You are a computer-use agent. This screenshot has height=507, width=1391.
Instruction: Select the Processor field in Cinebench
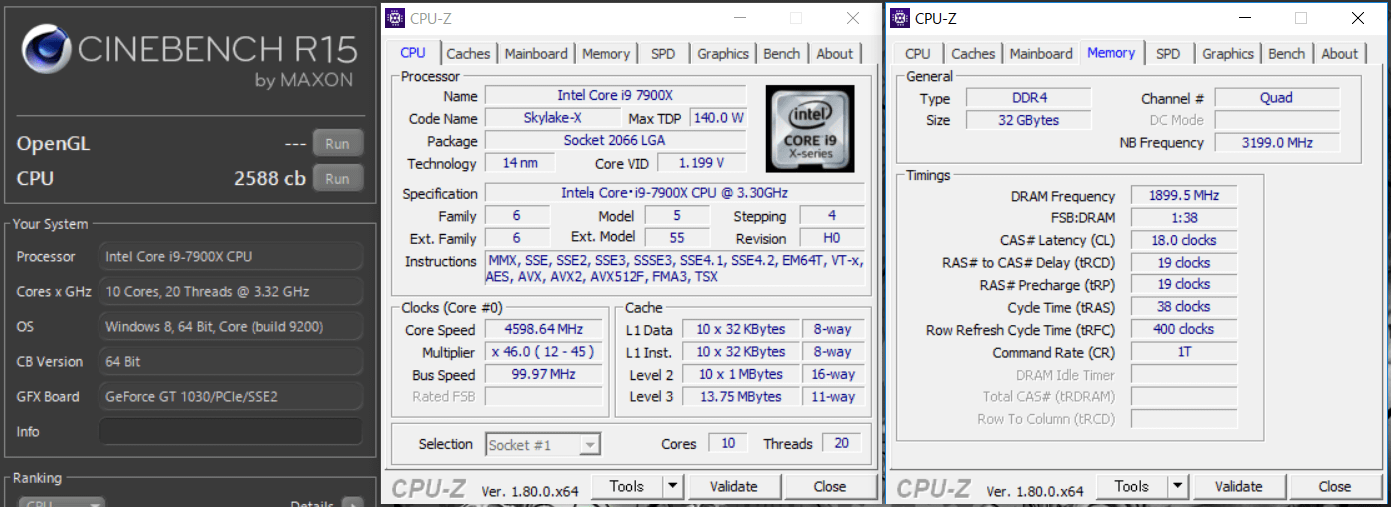click(230, 256)
